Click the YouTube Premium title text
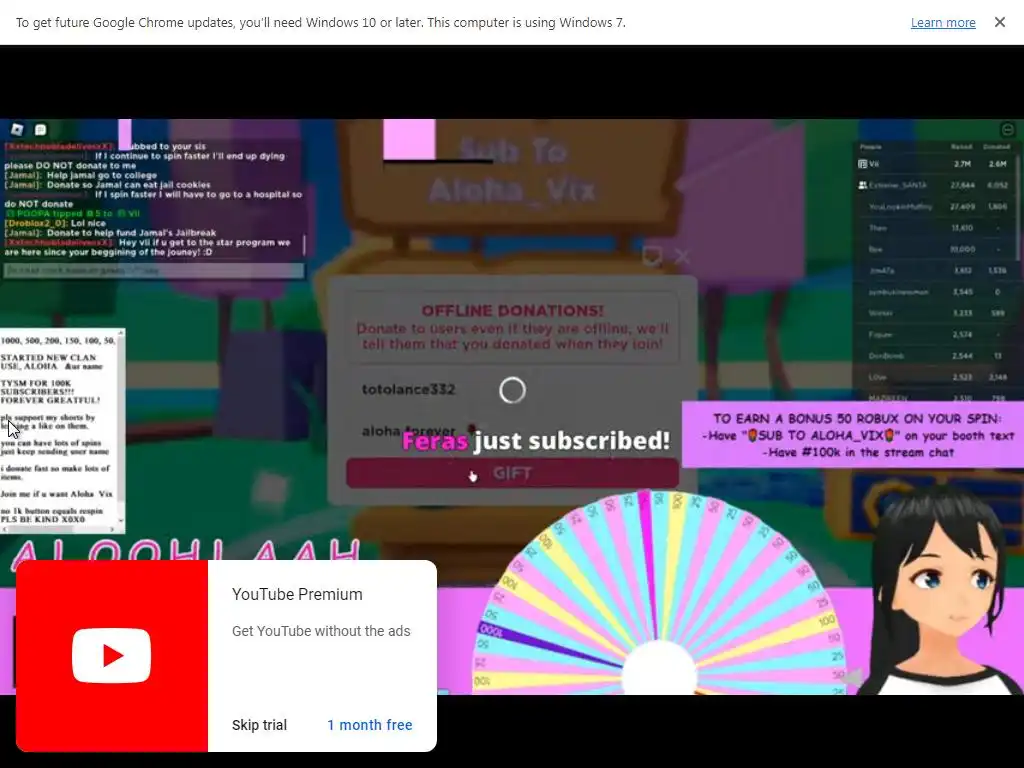 [297, 594]
